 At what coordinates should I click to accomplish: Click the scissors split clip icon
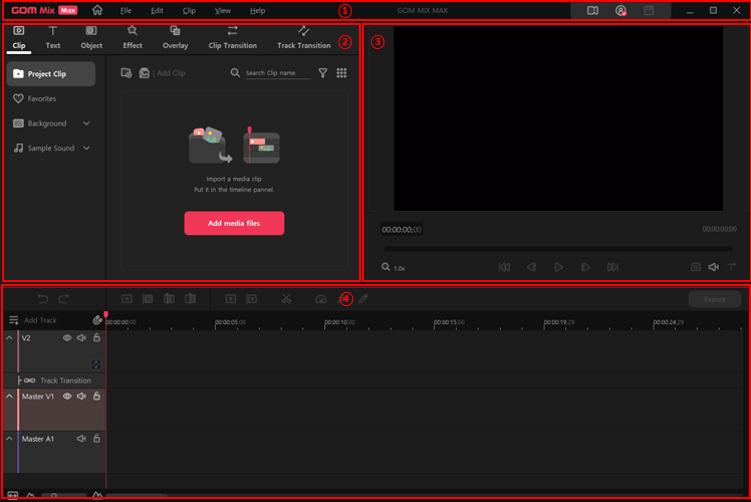(x=285, y=298)
